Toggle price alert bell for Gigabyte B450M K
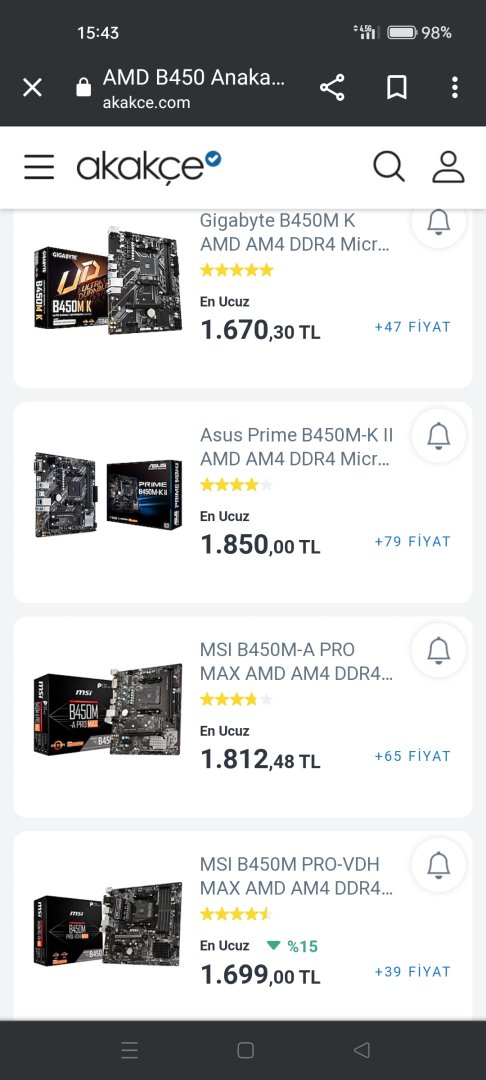Screen dimensions: 486x1080 point(439,222)
